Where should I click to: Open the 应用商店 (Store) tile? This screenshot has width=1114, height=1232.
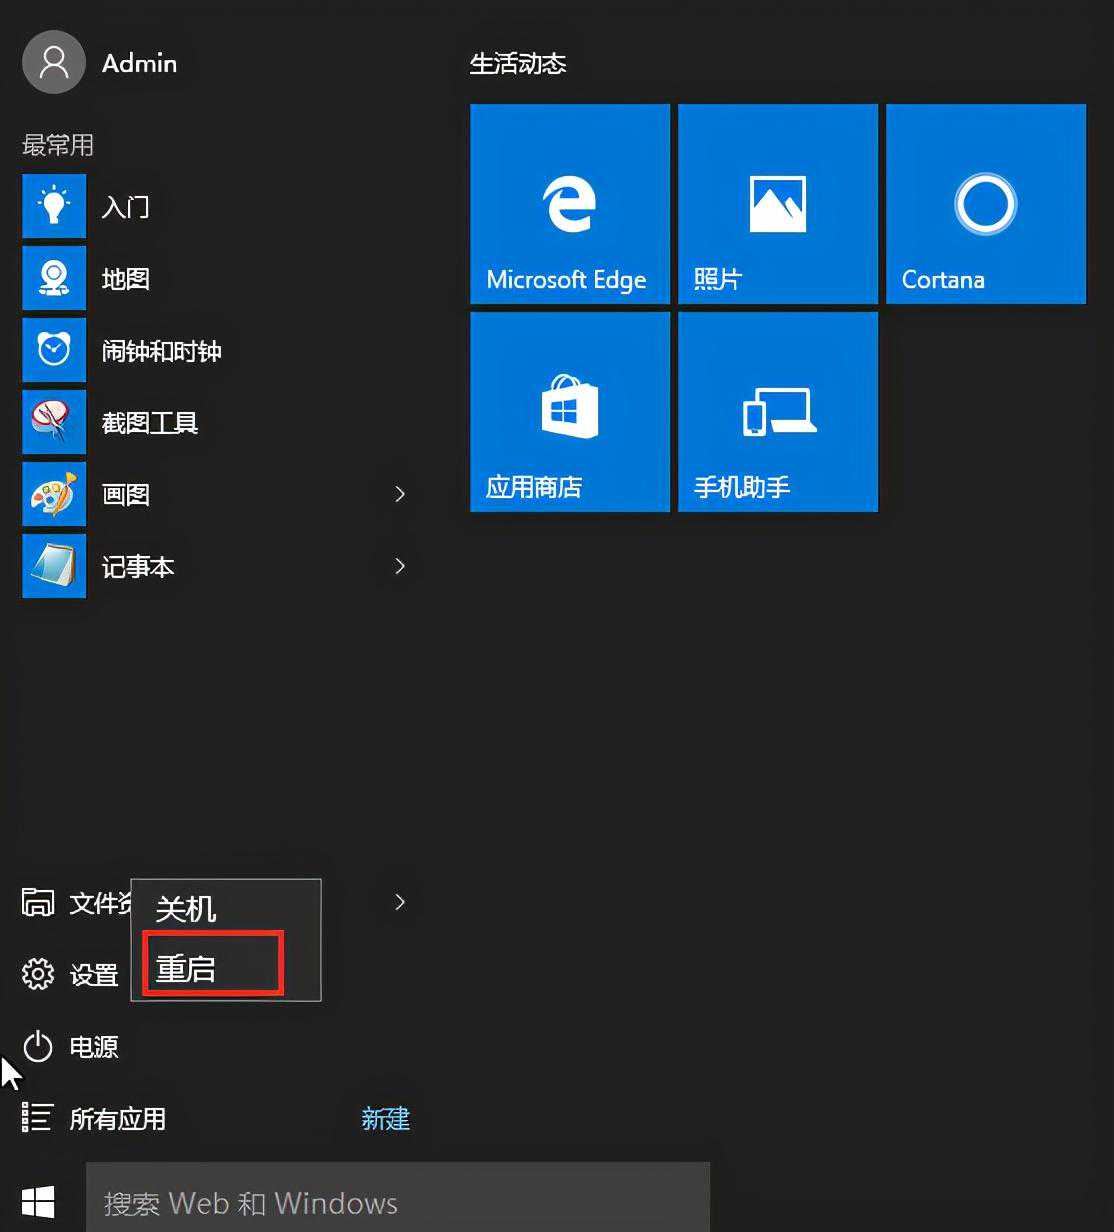[569, 412]
